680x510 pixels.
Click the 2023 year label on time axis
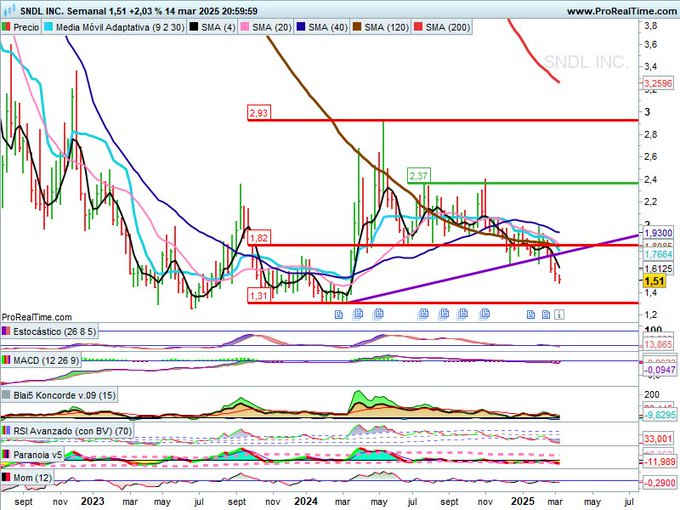93,502
